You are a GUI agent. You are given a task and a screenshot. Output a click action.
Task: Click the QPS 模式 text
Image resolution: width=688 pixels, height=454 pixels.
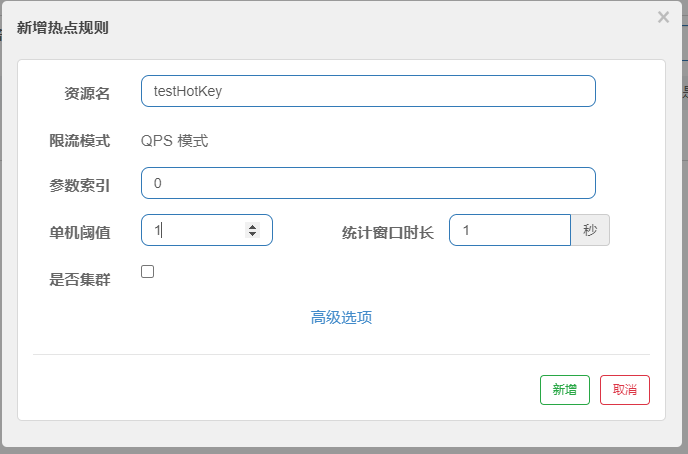pyautogui.click(x=175, y=141)
